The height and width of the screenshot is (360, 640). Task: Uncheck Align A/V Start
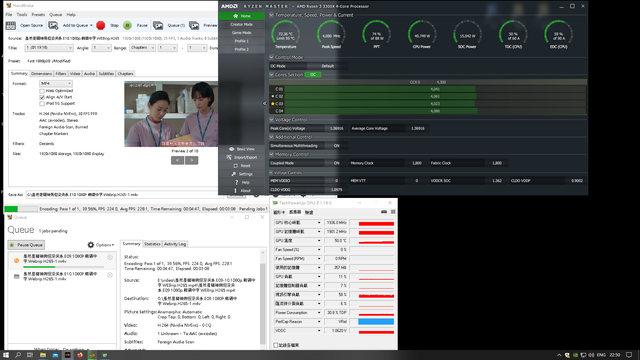click(x=42, y=98)
